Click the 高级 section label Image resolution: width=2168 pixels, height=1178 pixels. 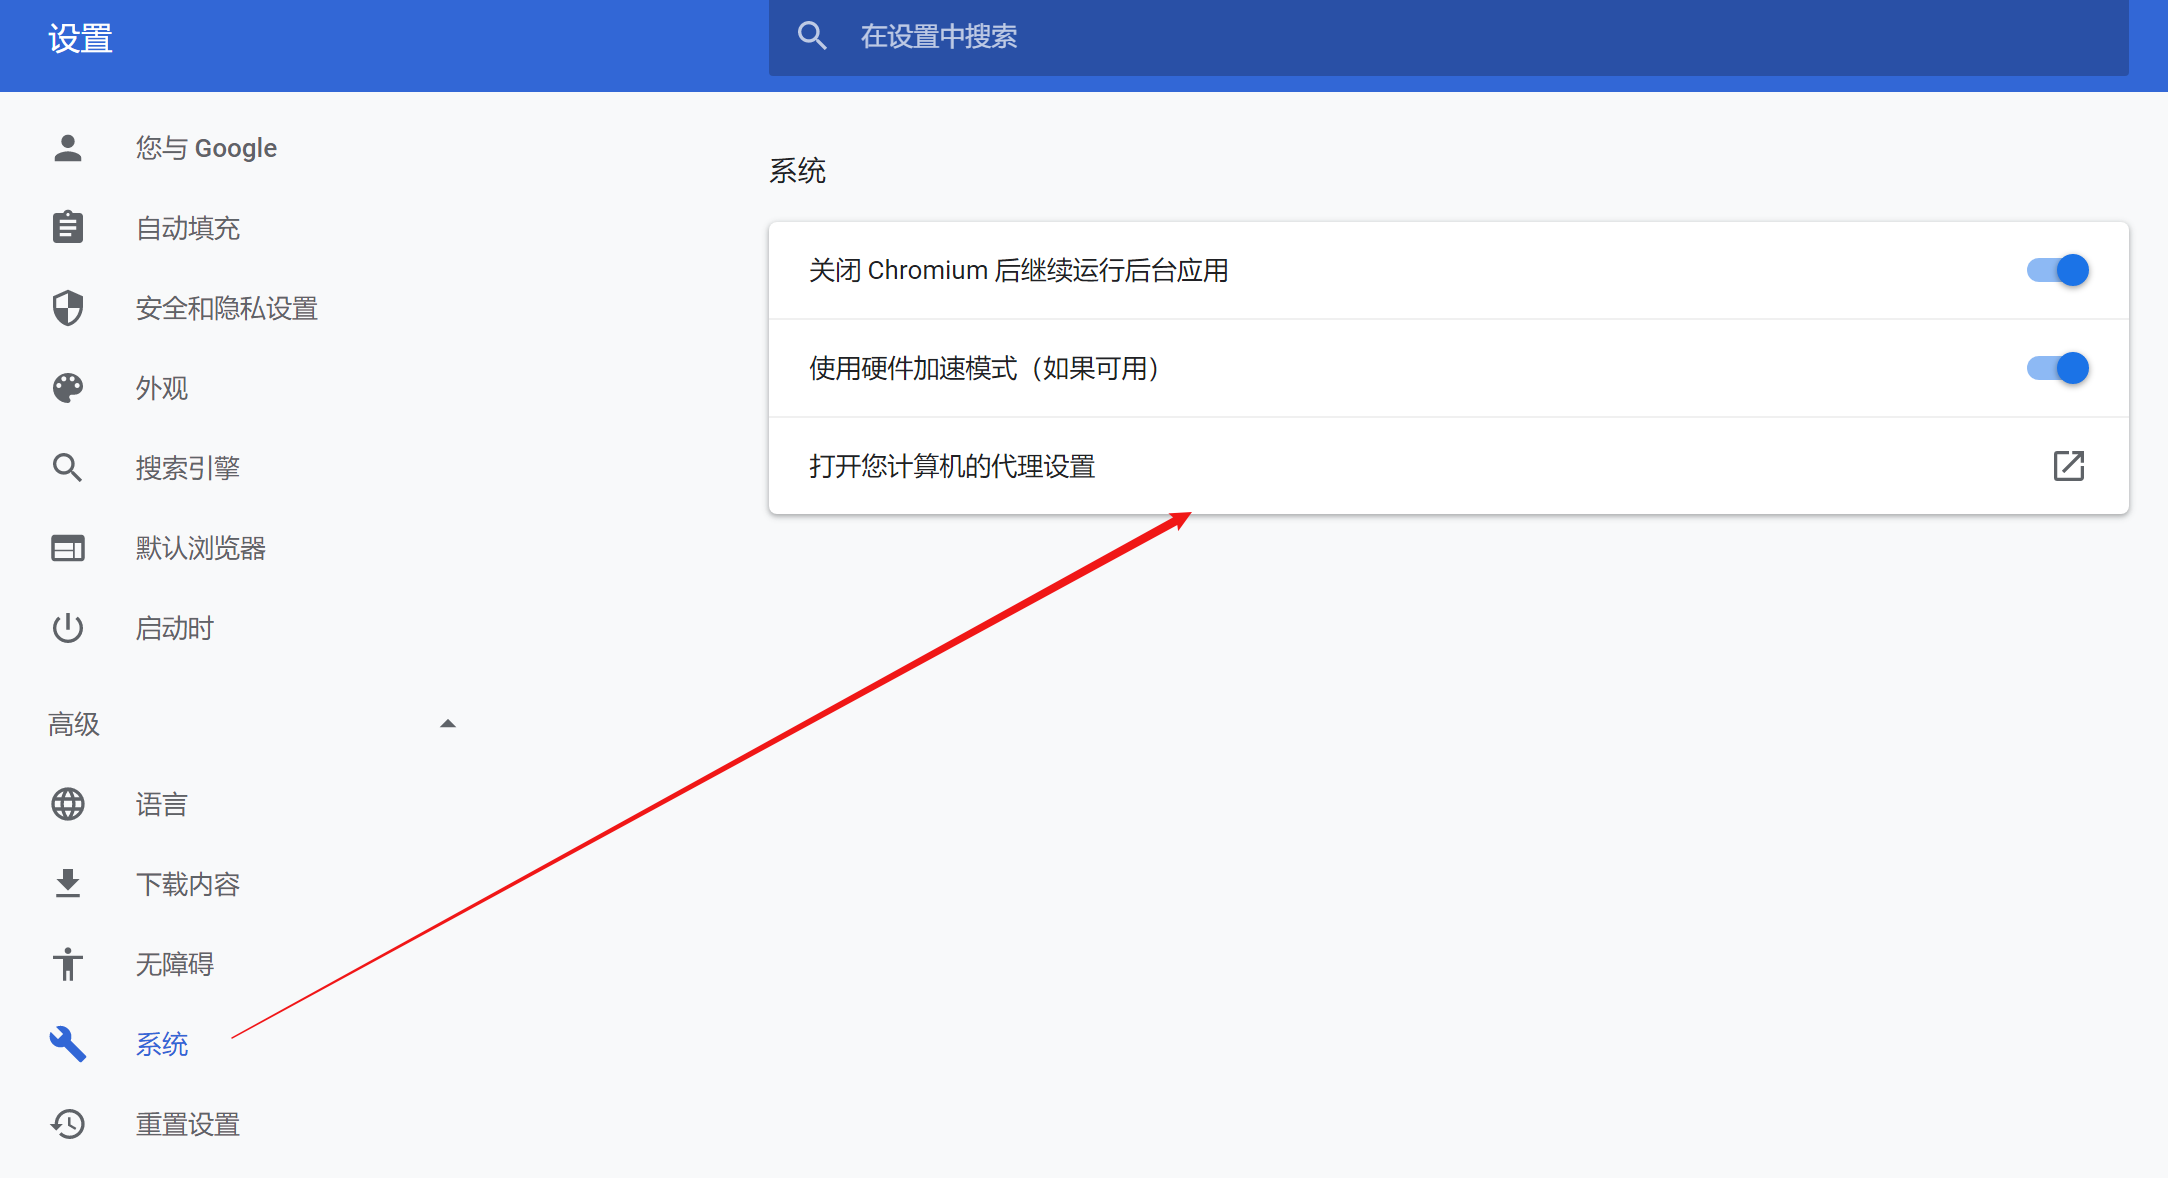[74, 724]
